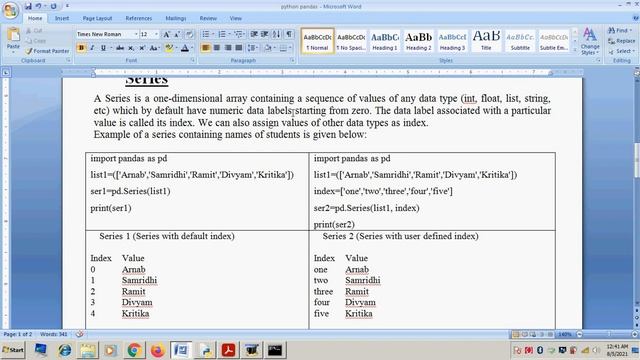
Task: Click the Increase Indent icon
Action: 264,34
